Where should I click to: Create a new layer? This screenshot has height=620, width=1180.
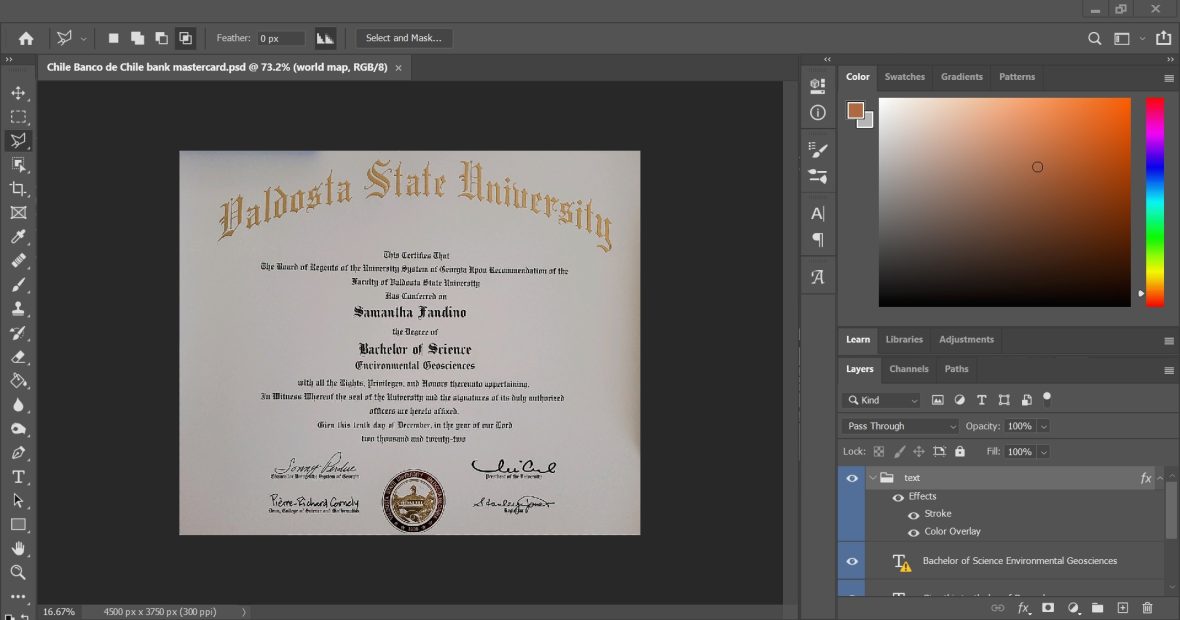click(x=1122, y=608)
